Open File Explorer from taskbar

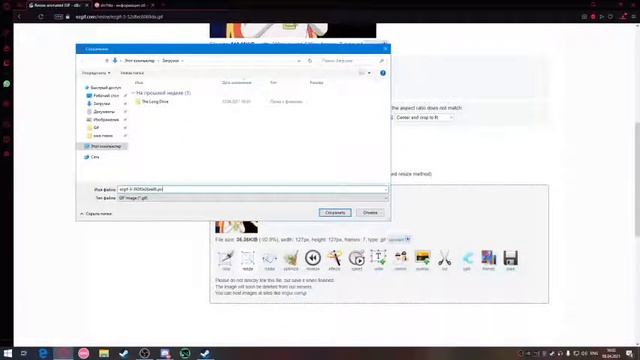tap(104, 353)
